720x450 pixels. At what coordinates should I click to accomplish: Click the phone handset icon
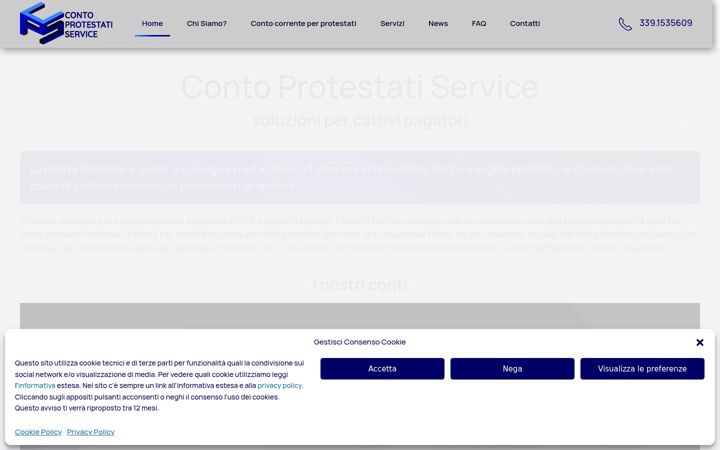(x=625, y=24)
